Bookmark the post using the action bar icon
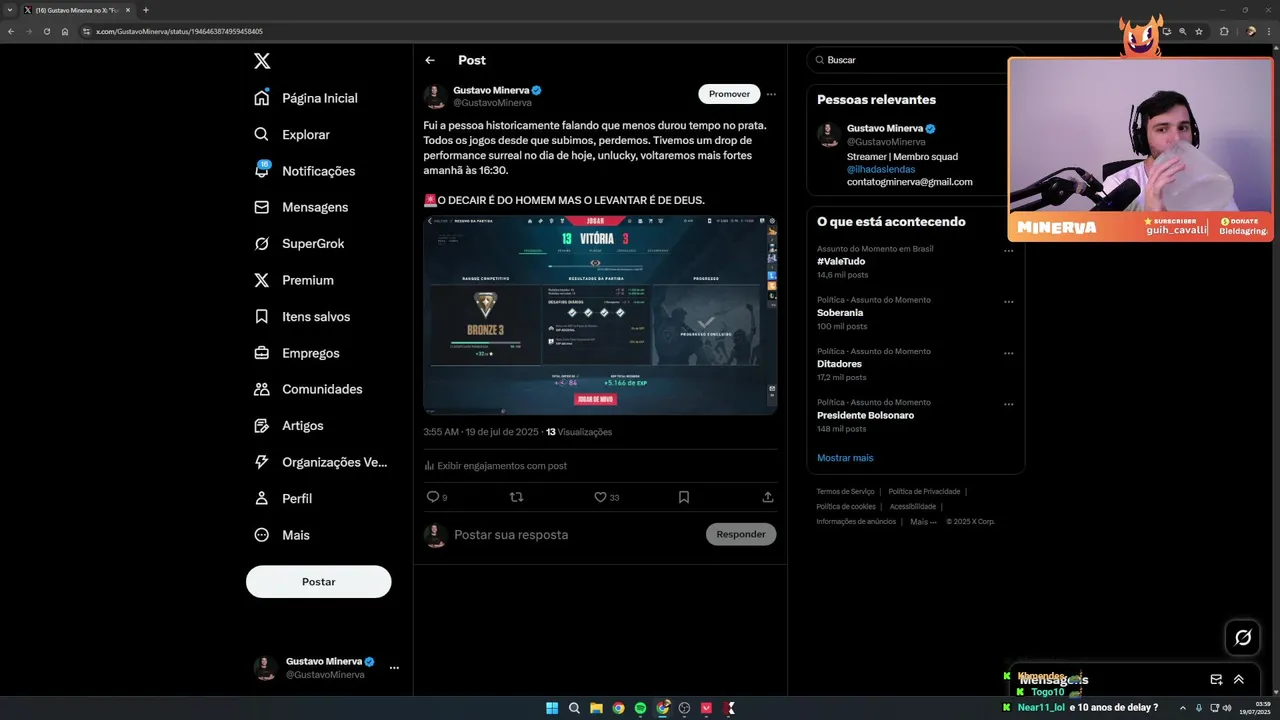Image resolution: width=1280 pixels, height=720 pixels. [684, 497]
